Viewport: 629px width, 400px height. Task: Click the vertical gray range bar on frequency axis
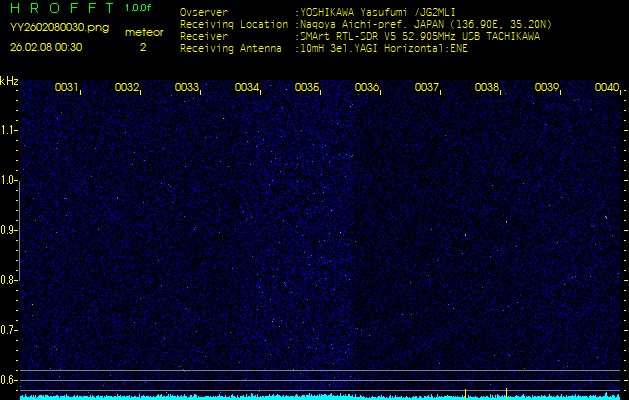point(19,230)
